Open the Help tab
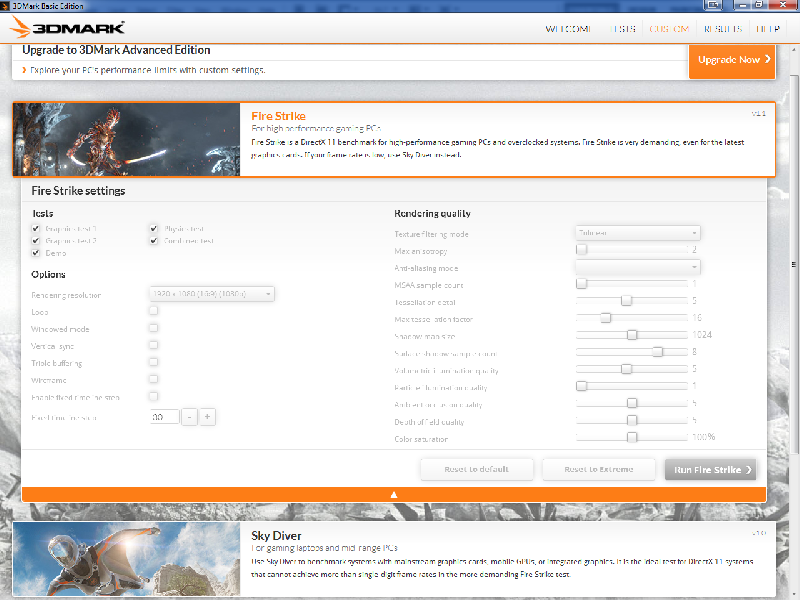The height and width of the screenshot is (600, 800). coord(768,29)
